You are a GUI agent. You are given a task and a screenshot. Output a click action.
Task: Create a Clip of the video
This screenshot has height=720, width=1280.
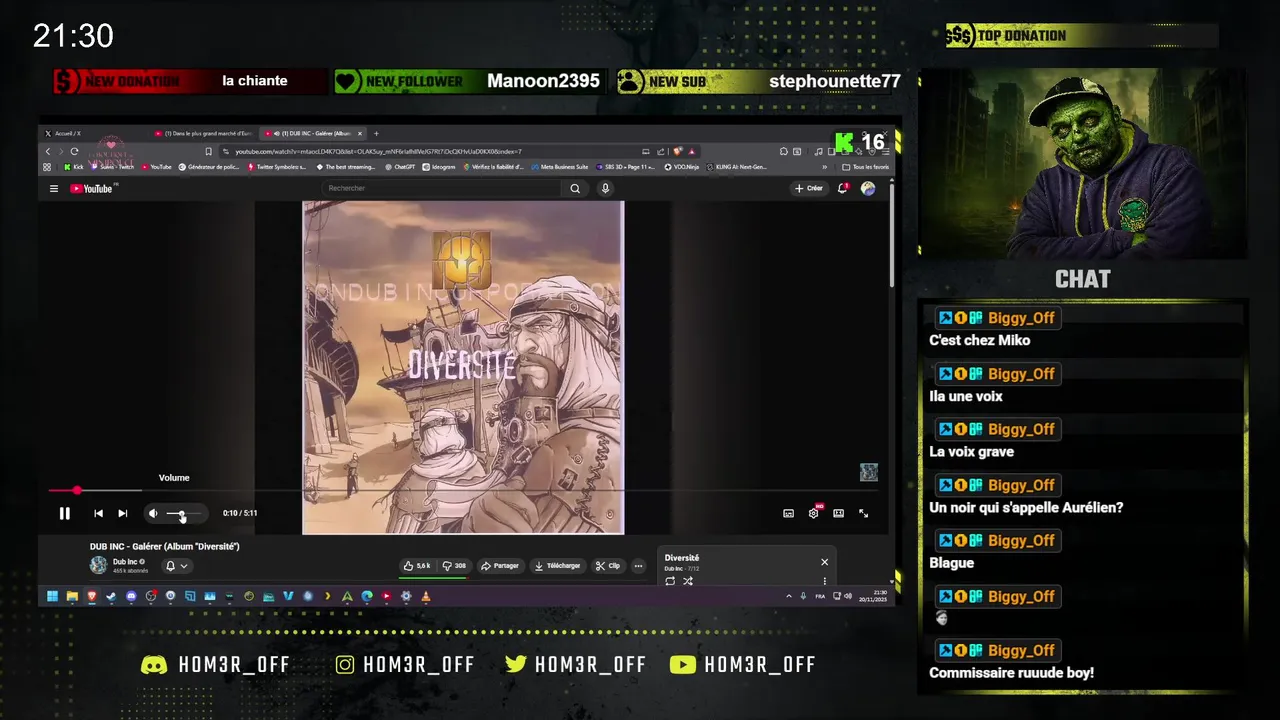click(608, 566)
